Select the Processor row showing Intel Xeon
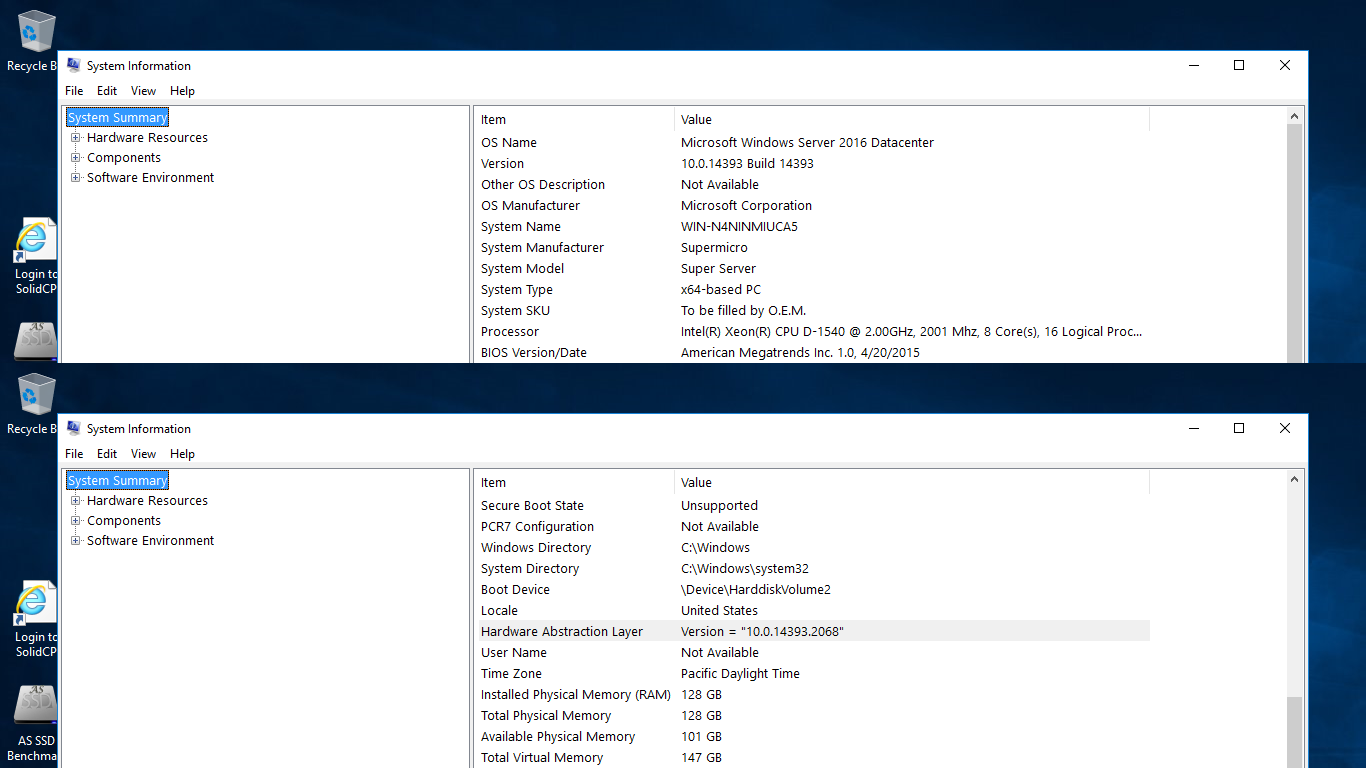1366x768 pixels. pyautogui.click(x=510, y=332)
